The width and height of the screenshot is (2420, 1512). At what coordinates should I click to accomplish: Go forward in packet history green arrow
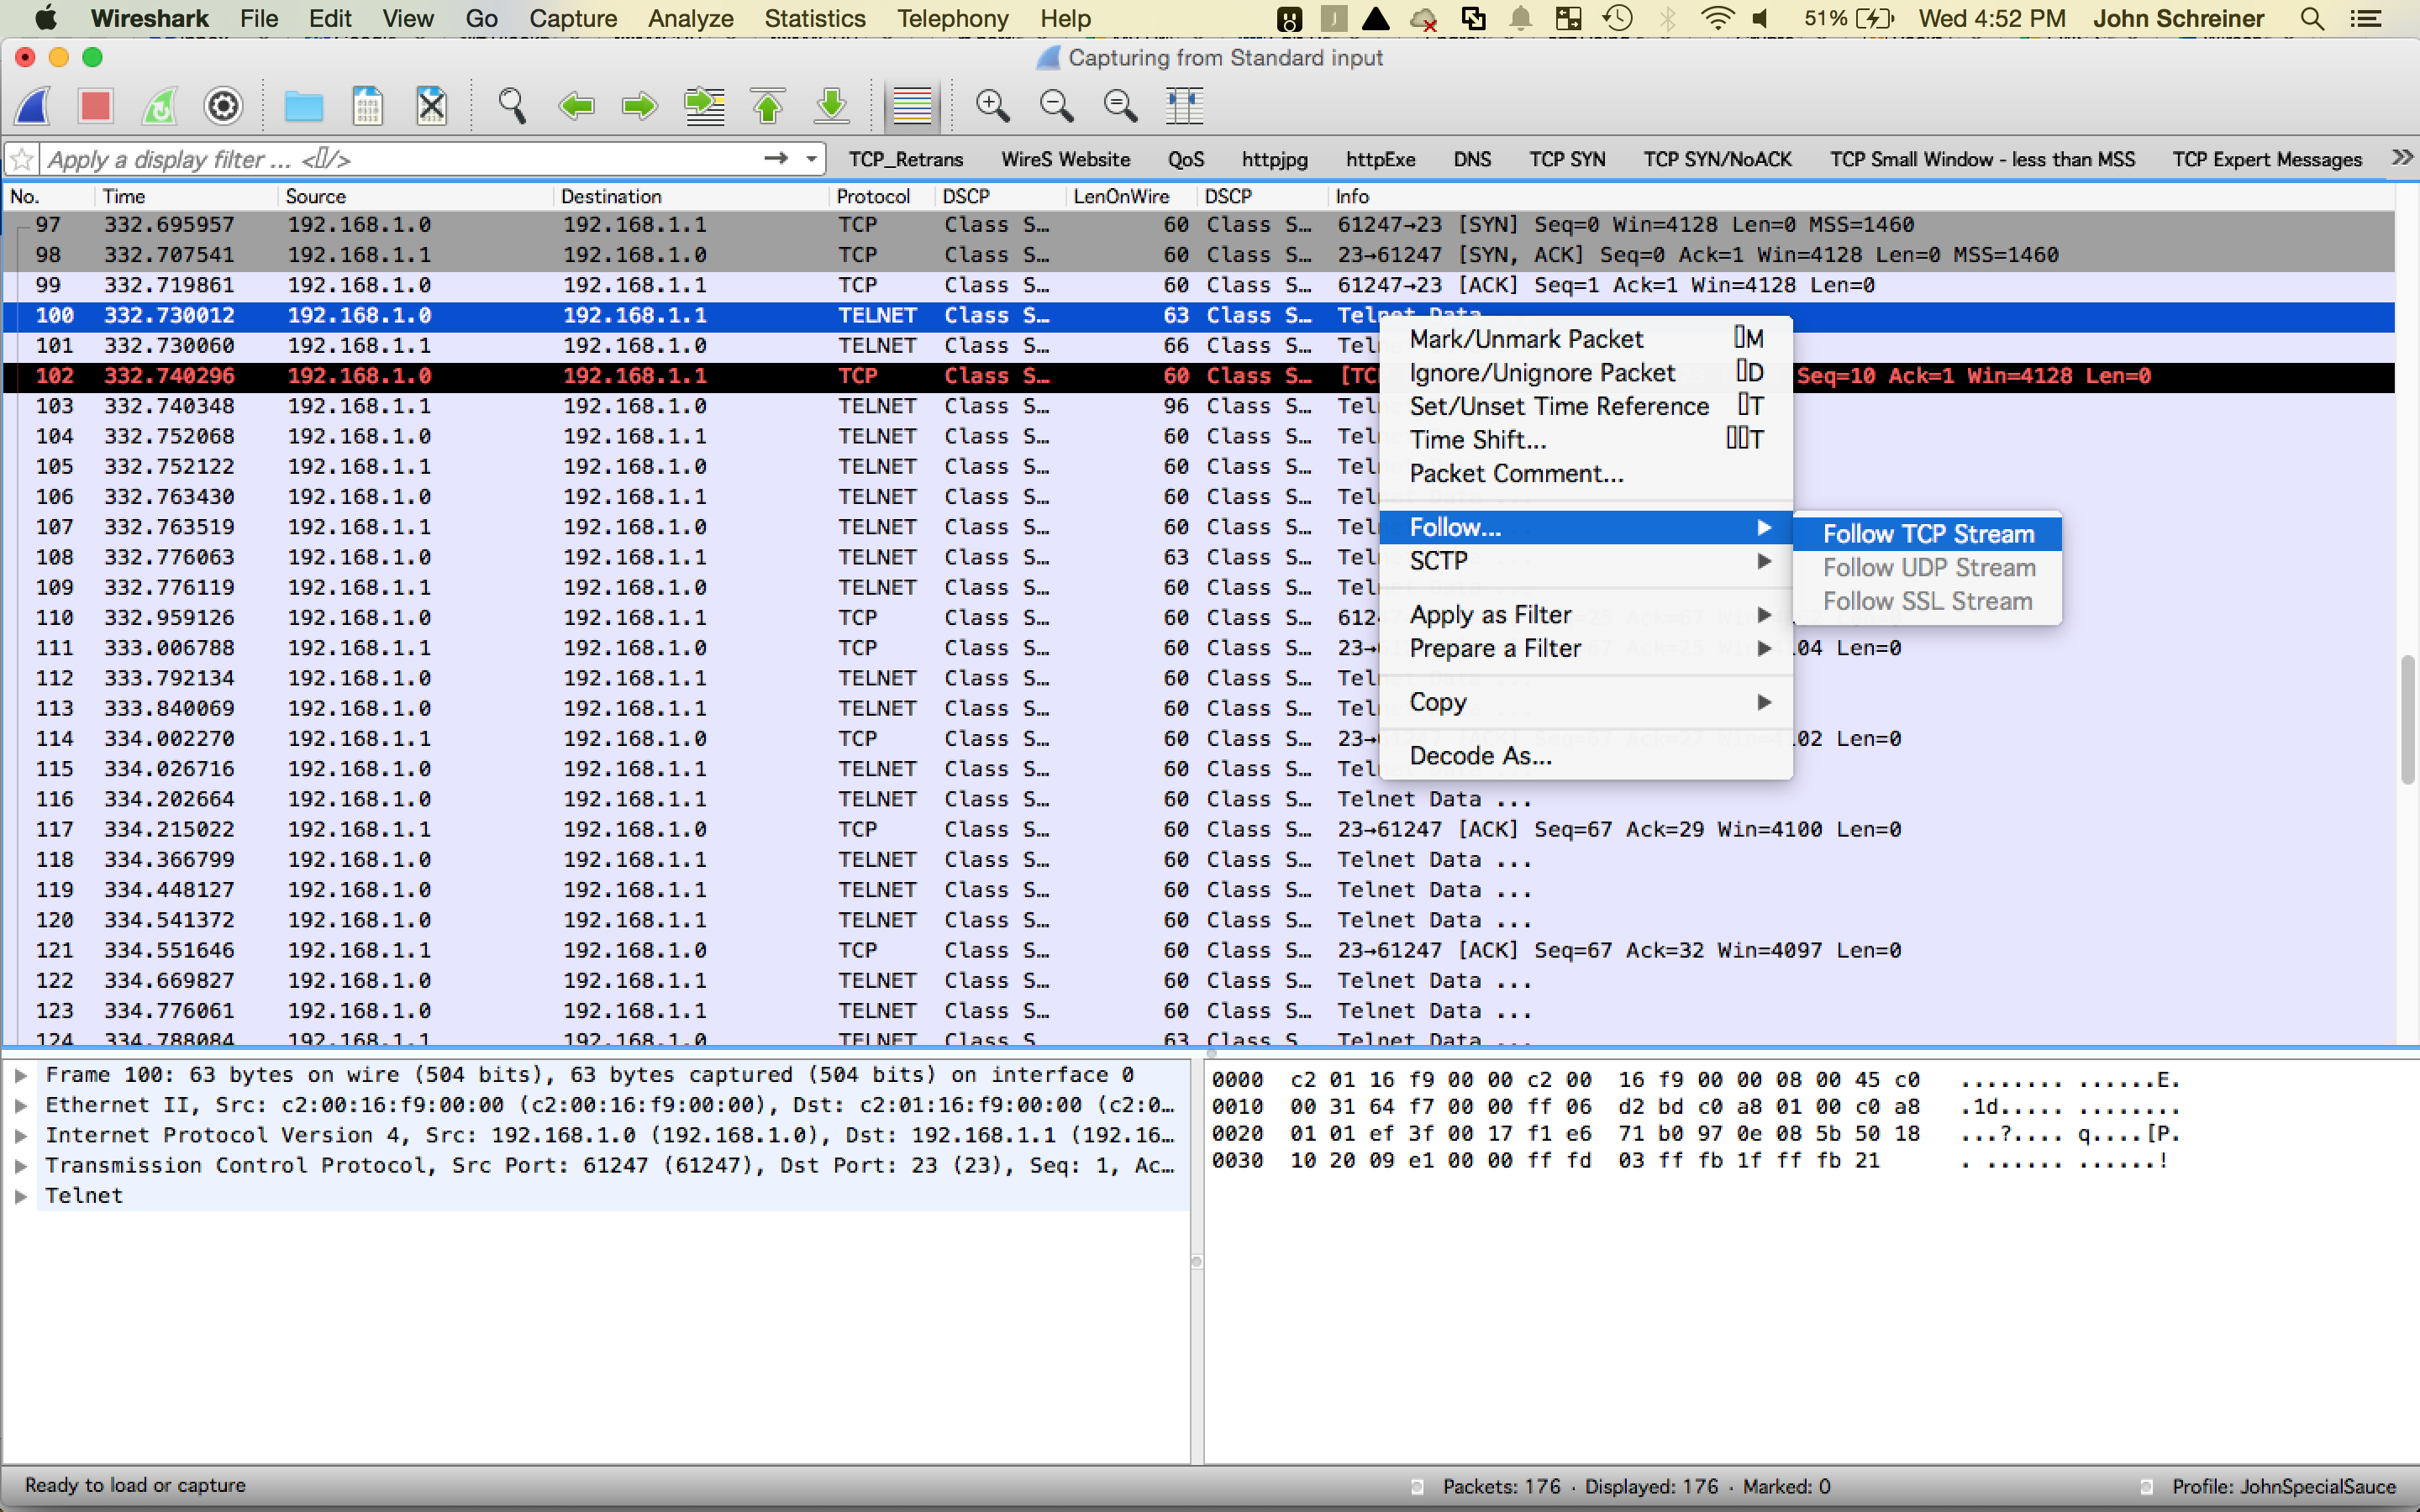click(x=639, y=106)
